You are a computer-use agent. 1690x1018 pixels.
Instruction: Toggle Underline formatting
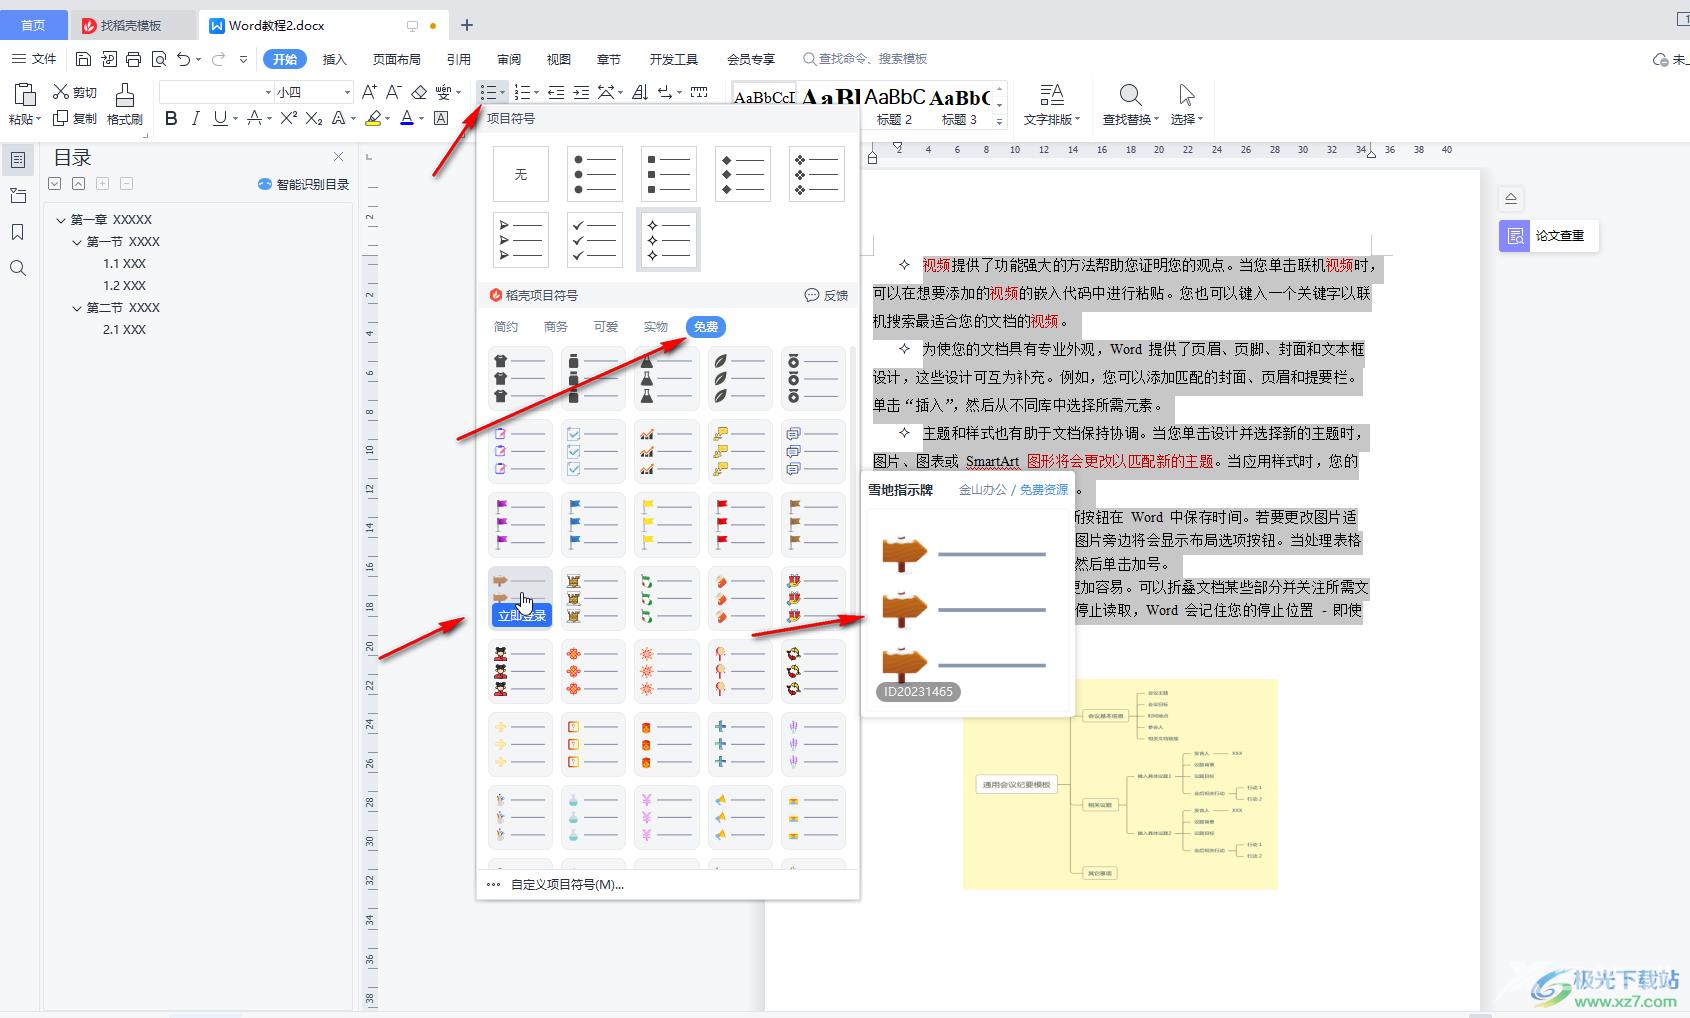point(220,118)
